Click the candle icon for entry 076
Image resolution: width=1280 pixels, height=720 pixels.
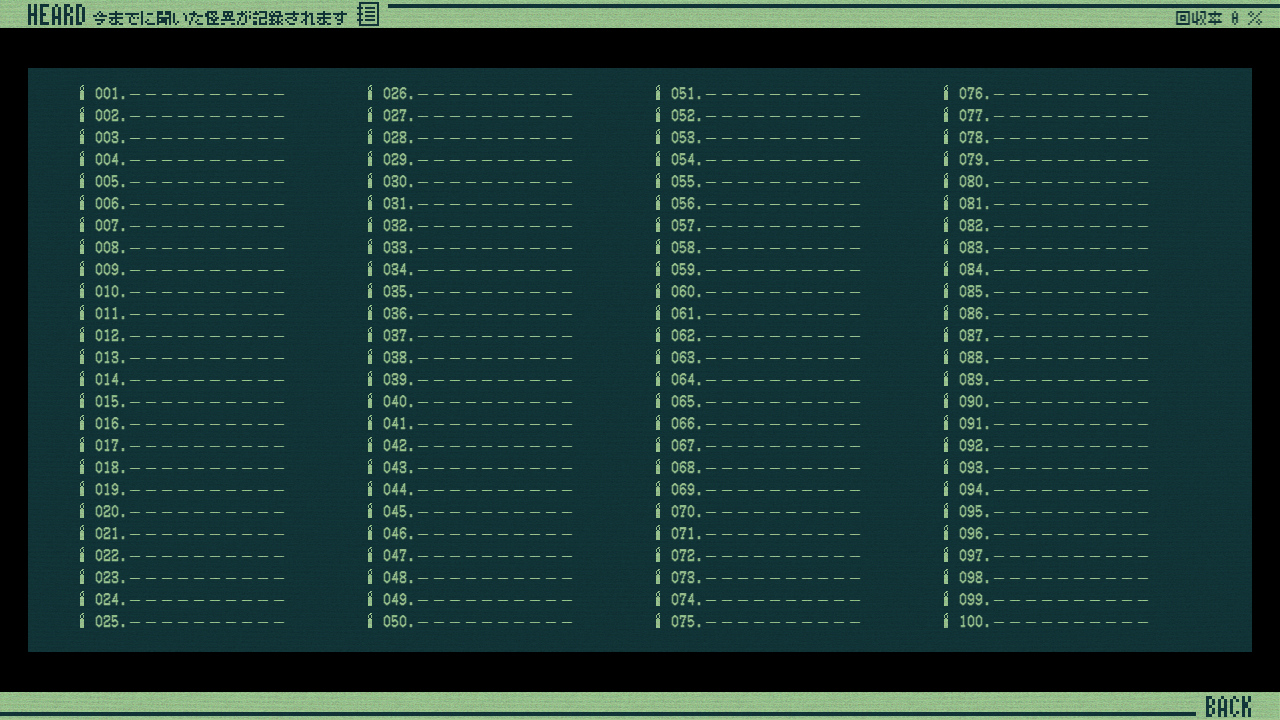coord(946,94)
